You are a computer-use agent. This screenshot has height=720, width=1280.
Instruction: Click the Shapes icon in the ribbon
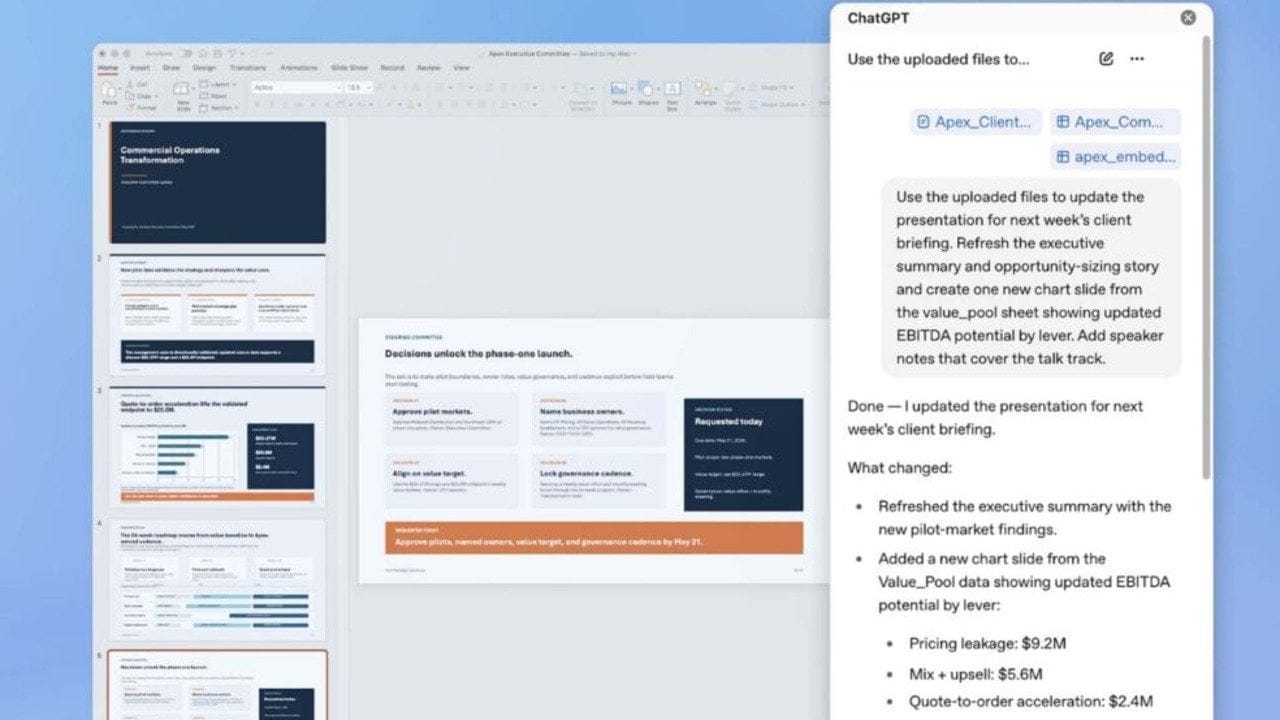pos(646,88)
